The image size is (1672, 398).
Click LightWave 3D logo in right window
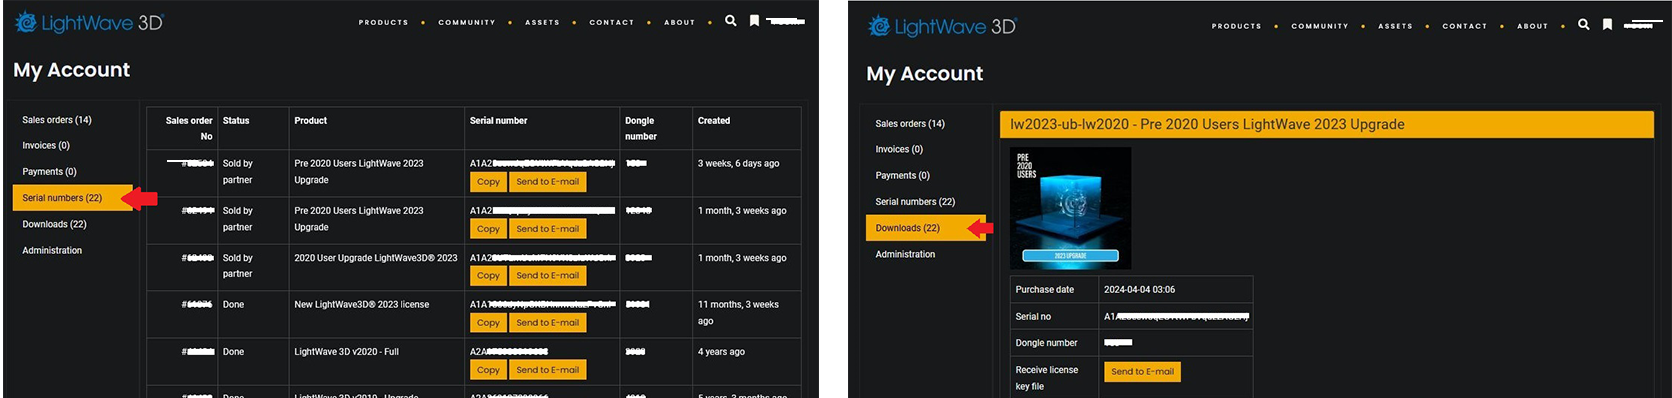coord(941,26)
